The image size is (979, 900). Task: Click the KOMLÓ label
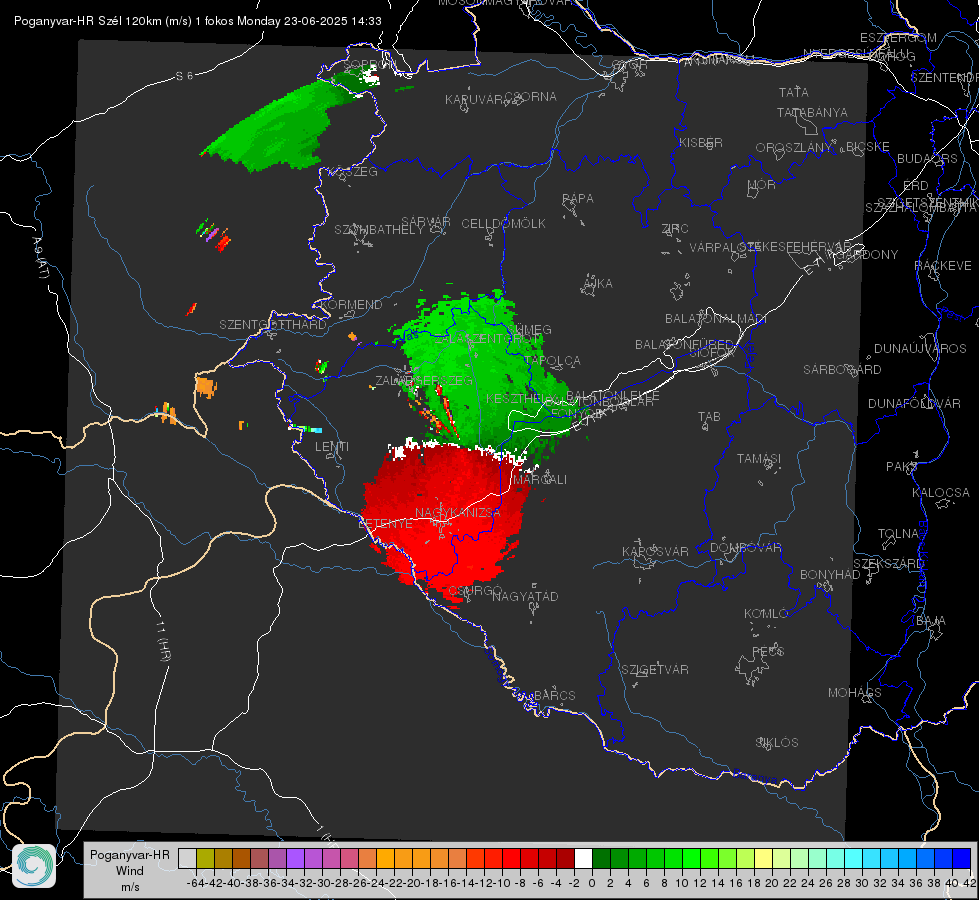(x=766, y=614)
